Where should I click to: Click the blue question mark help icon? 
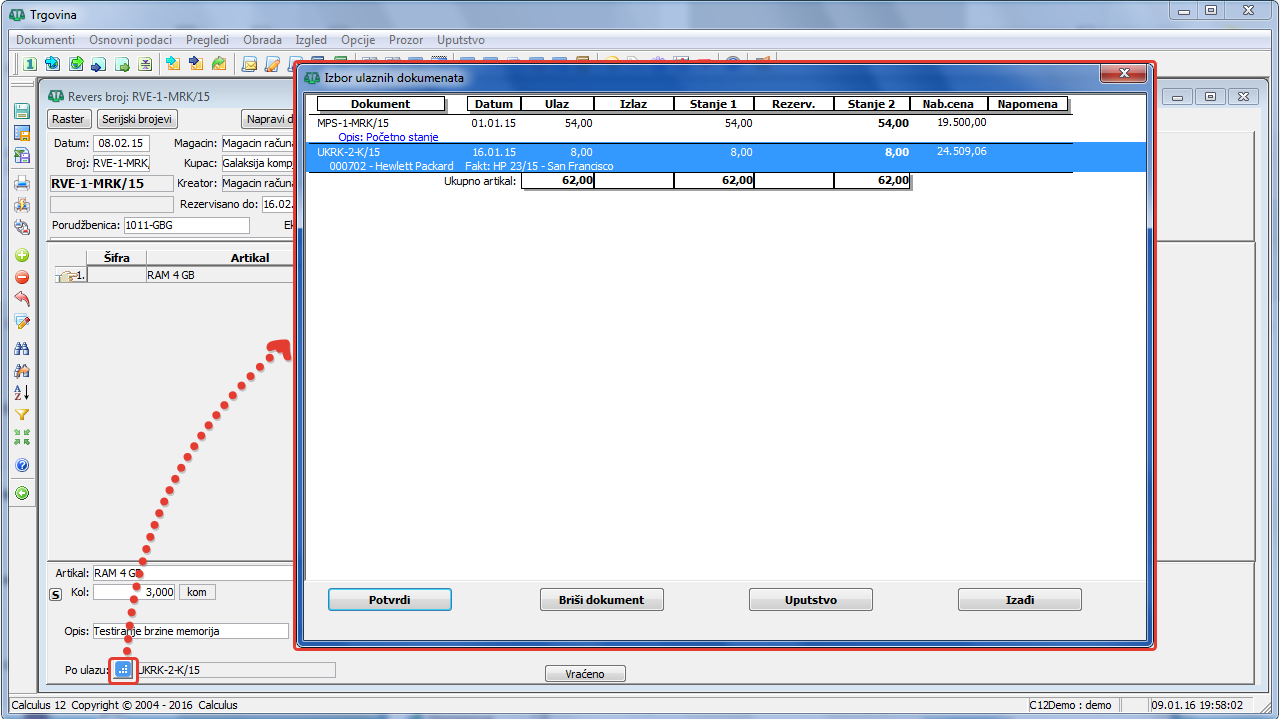(22, 465)
